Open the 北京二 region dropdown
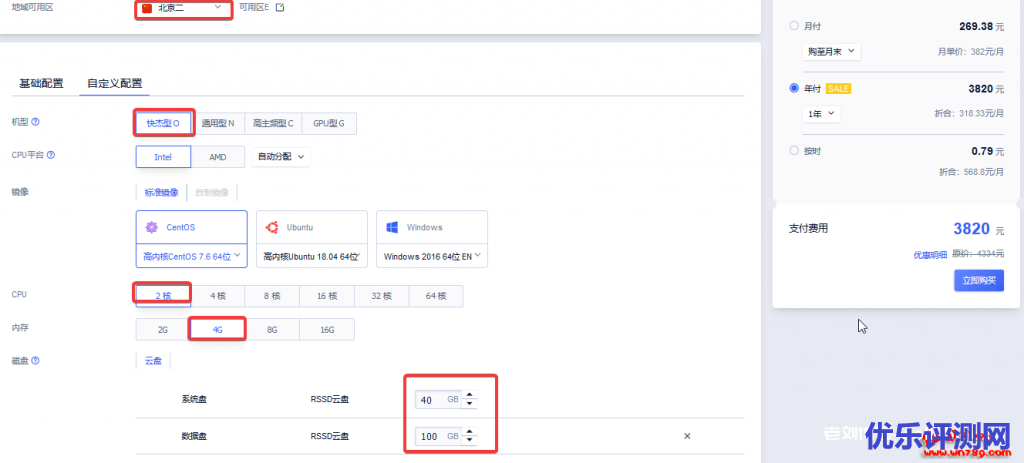1024x463 pixels. pyautogui.click(x=184, y=8)
